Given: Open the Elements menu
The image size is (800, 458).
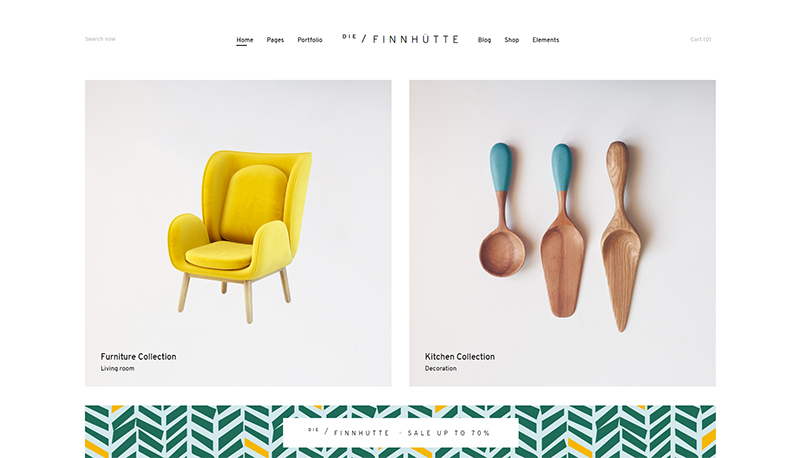Looking at the screenshot, I should pyautogui.click(x=545, y=40).
